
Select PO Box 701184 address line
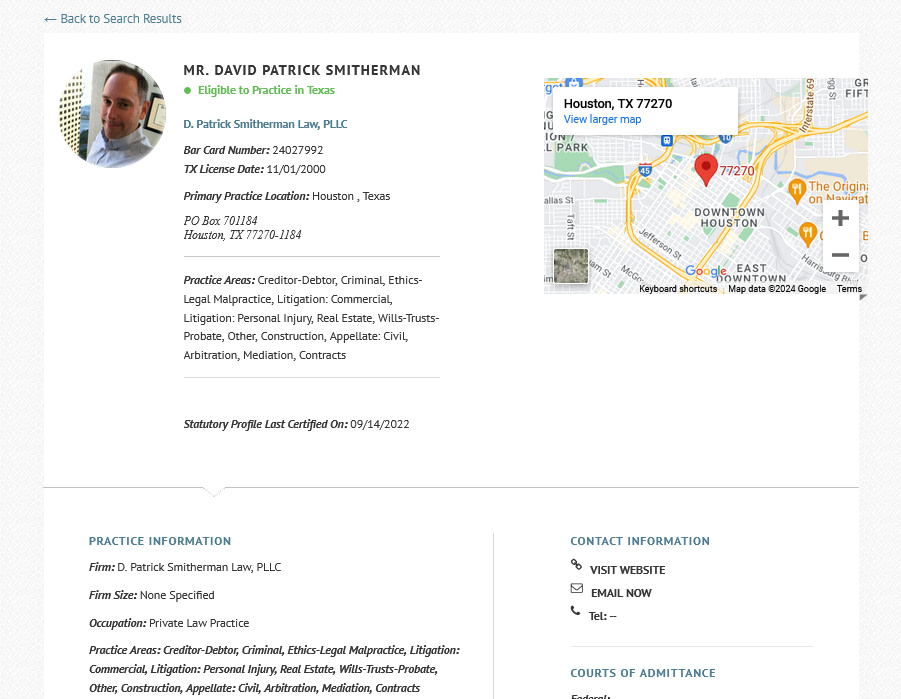pos(221,221)
